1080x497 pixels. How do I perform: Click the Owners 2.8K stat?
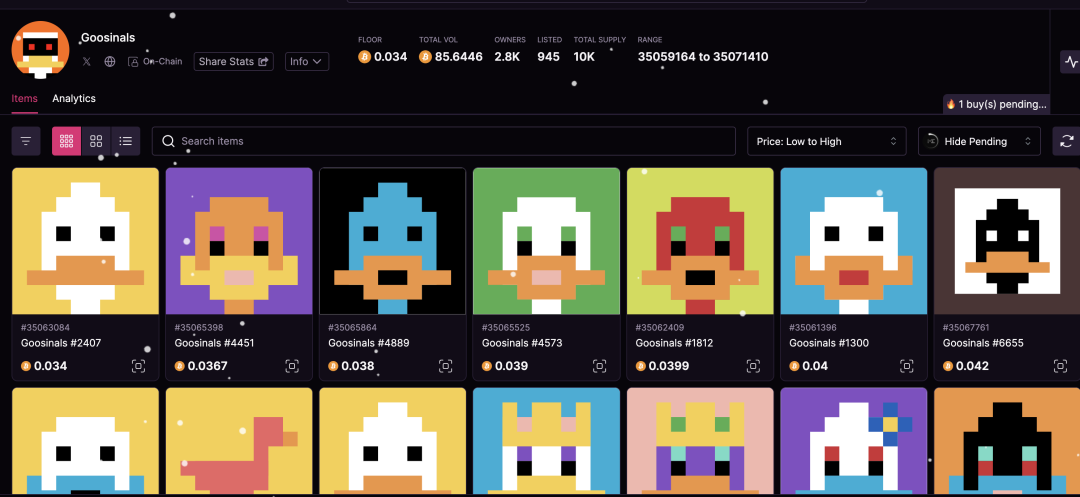pos(510,51)
